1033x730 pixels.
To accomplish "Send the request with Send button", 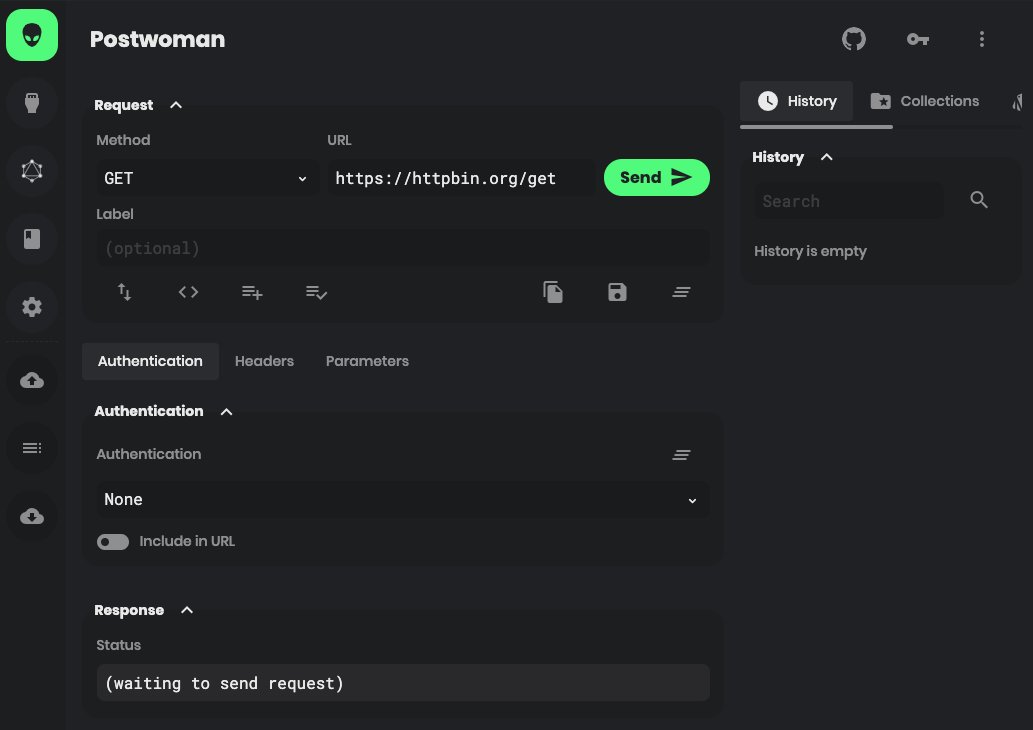I will tap(656, 177).
